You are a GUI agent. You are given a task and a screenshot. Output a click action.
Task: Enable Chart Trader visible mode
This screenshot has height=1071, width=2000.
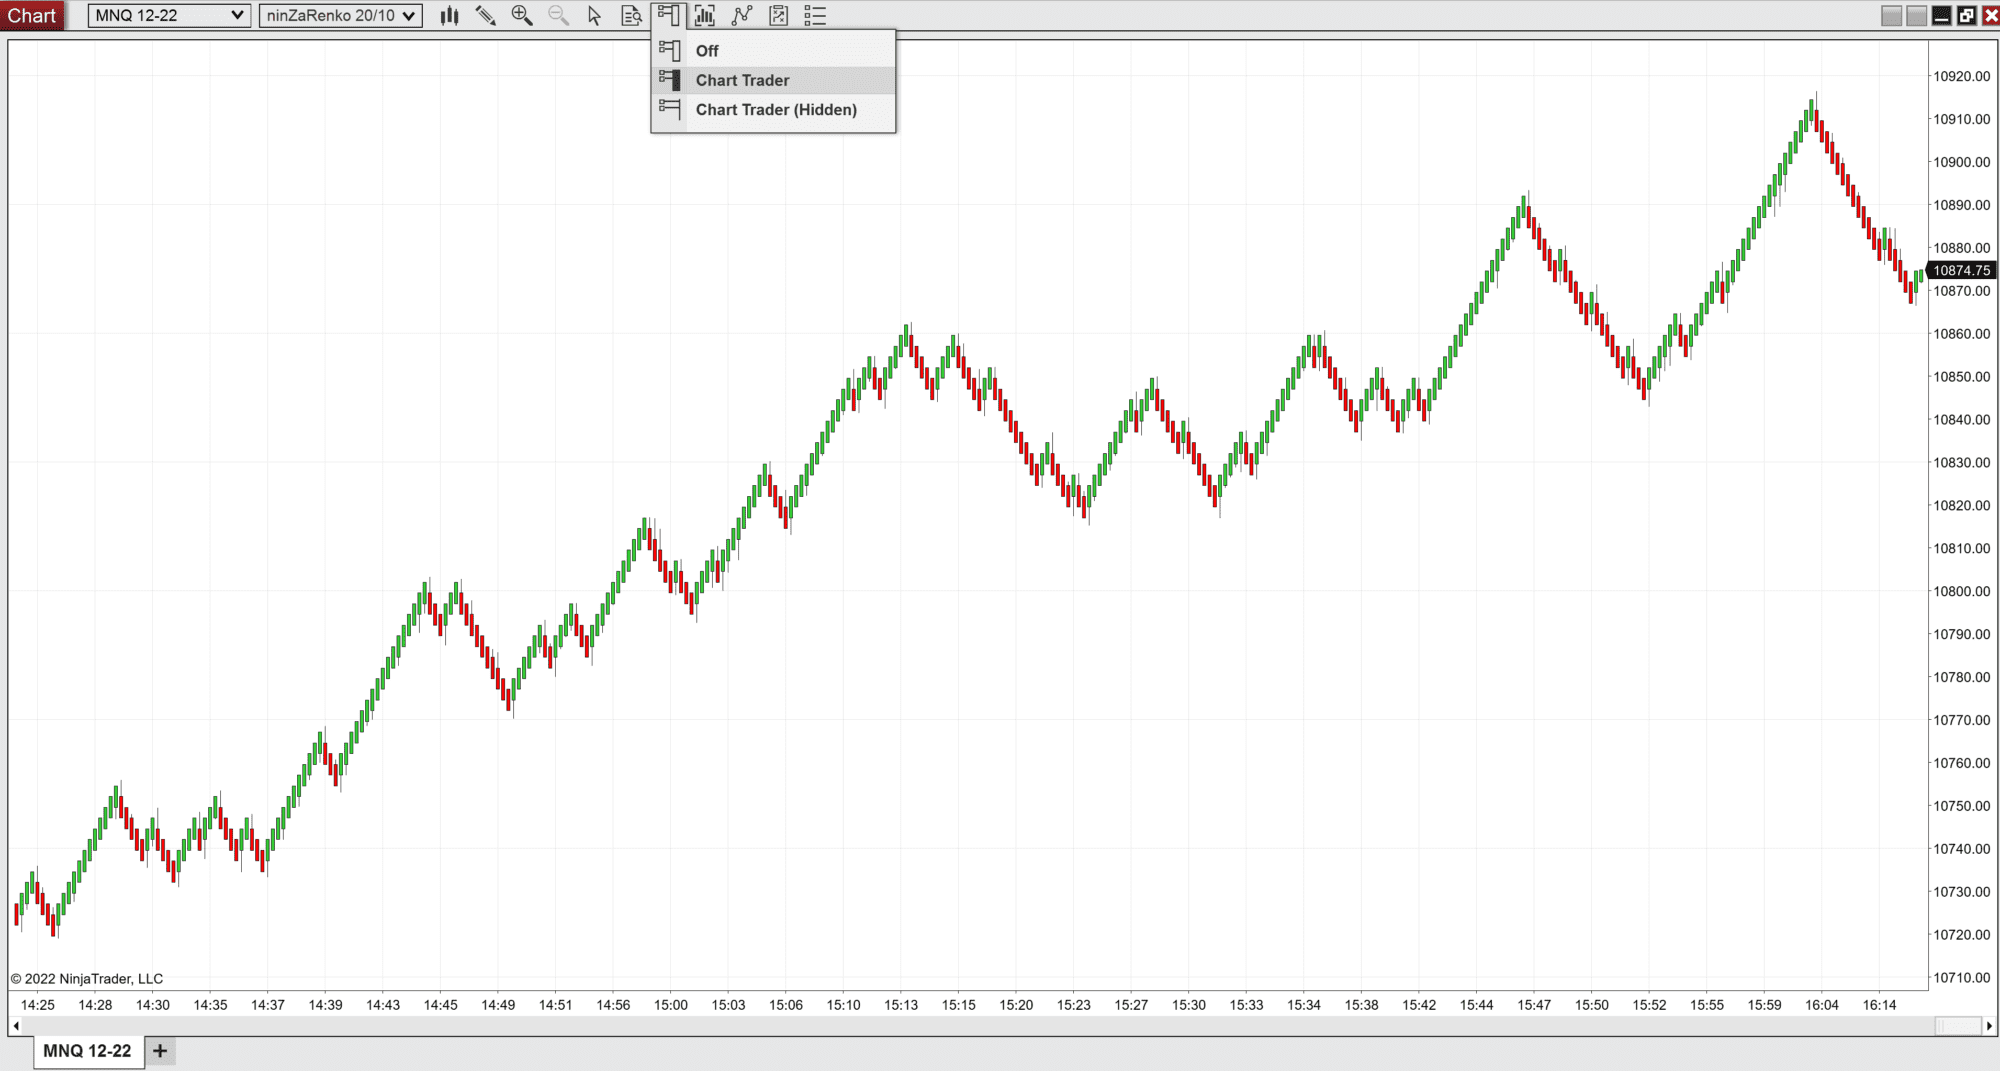click(742, 80)
